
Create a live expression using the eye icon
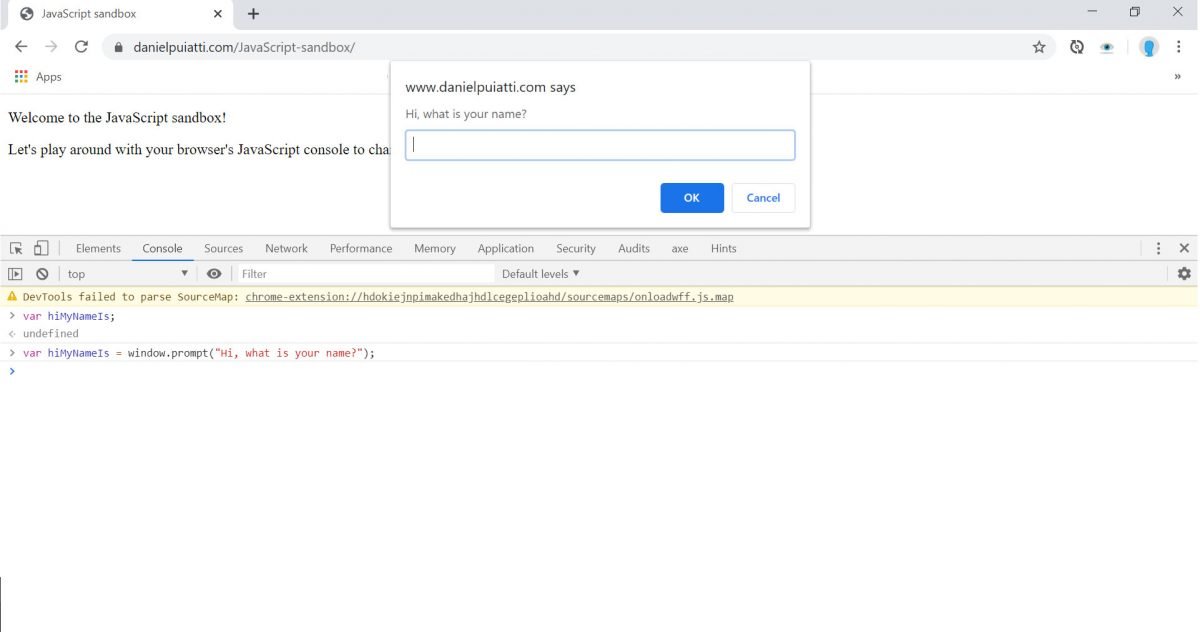(x=214, y=273)
